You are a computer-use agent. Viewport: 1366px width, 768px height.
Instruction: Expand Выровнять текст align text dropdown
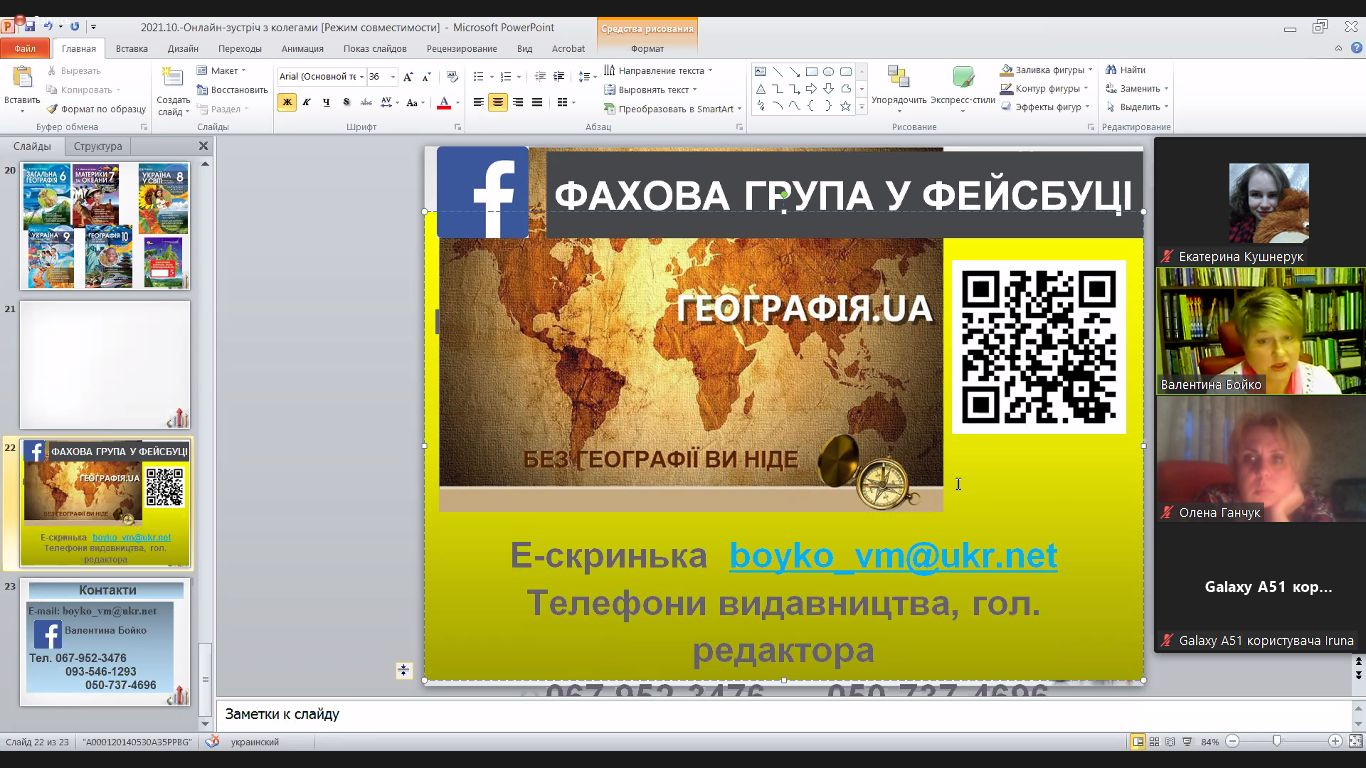coord(651,90)
